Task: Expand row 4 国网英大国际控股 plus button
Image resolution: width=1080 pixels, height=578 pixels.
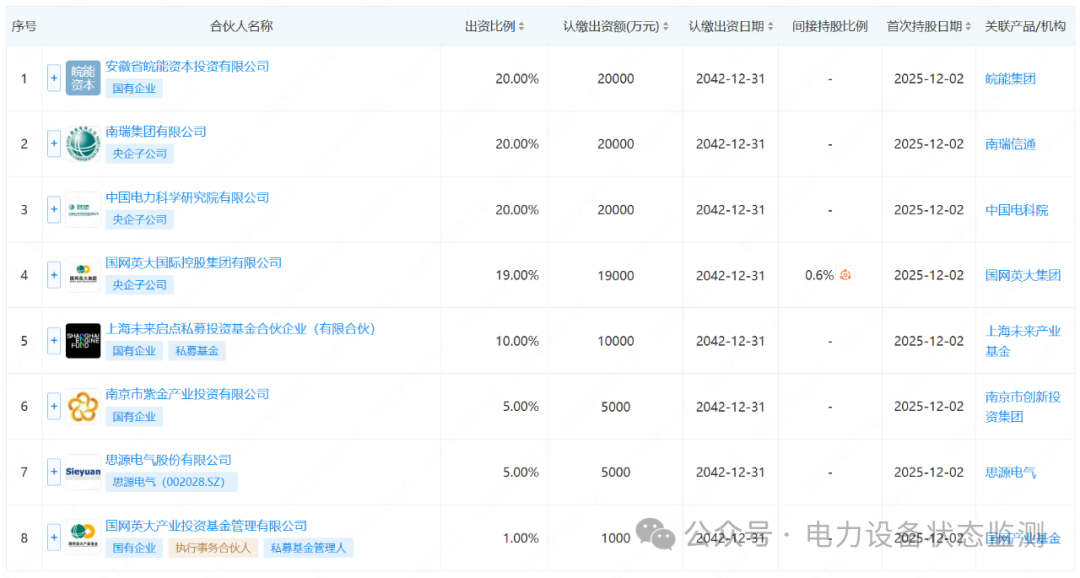Action: 54,275
